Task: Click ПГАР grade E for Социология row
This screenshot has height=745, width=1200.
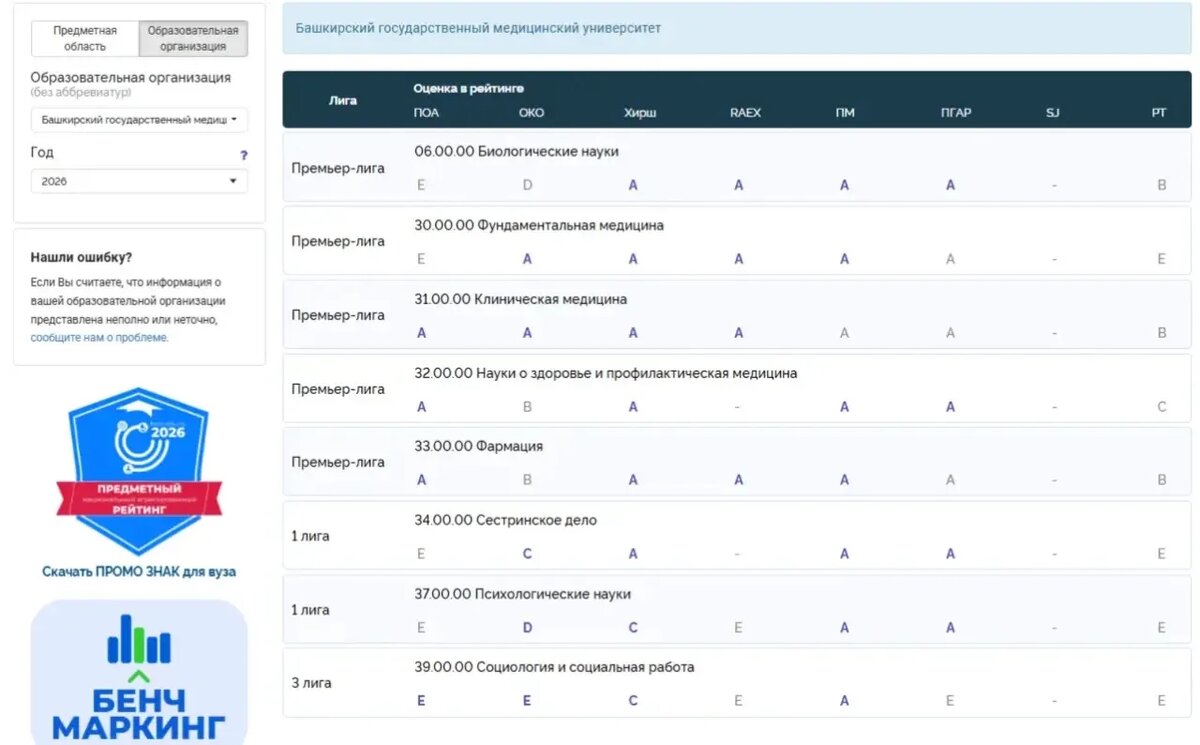Action: coord(950,701)
